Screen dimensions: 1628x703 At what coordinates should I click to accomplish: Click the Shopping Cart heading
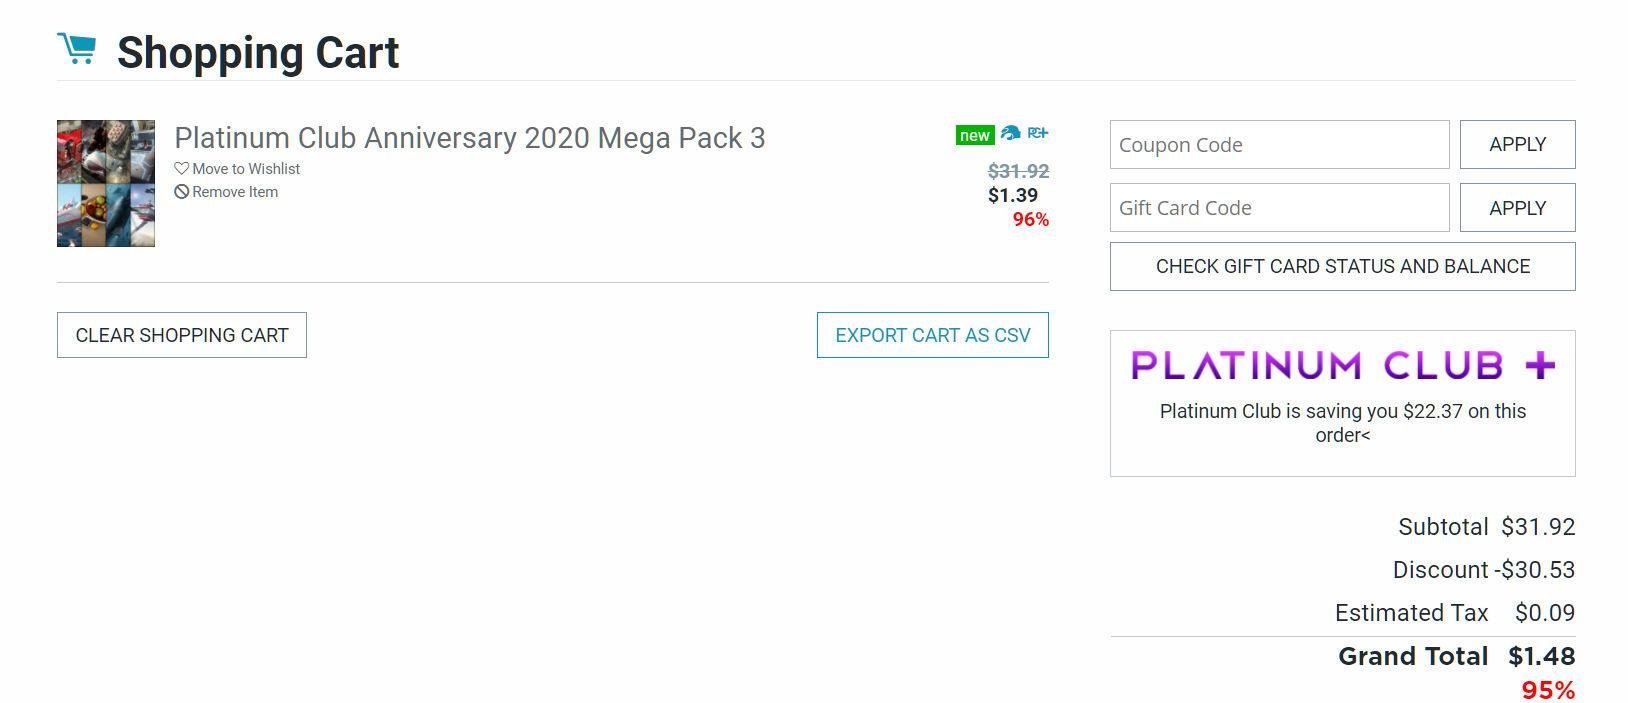258,53
